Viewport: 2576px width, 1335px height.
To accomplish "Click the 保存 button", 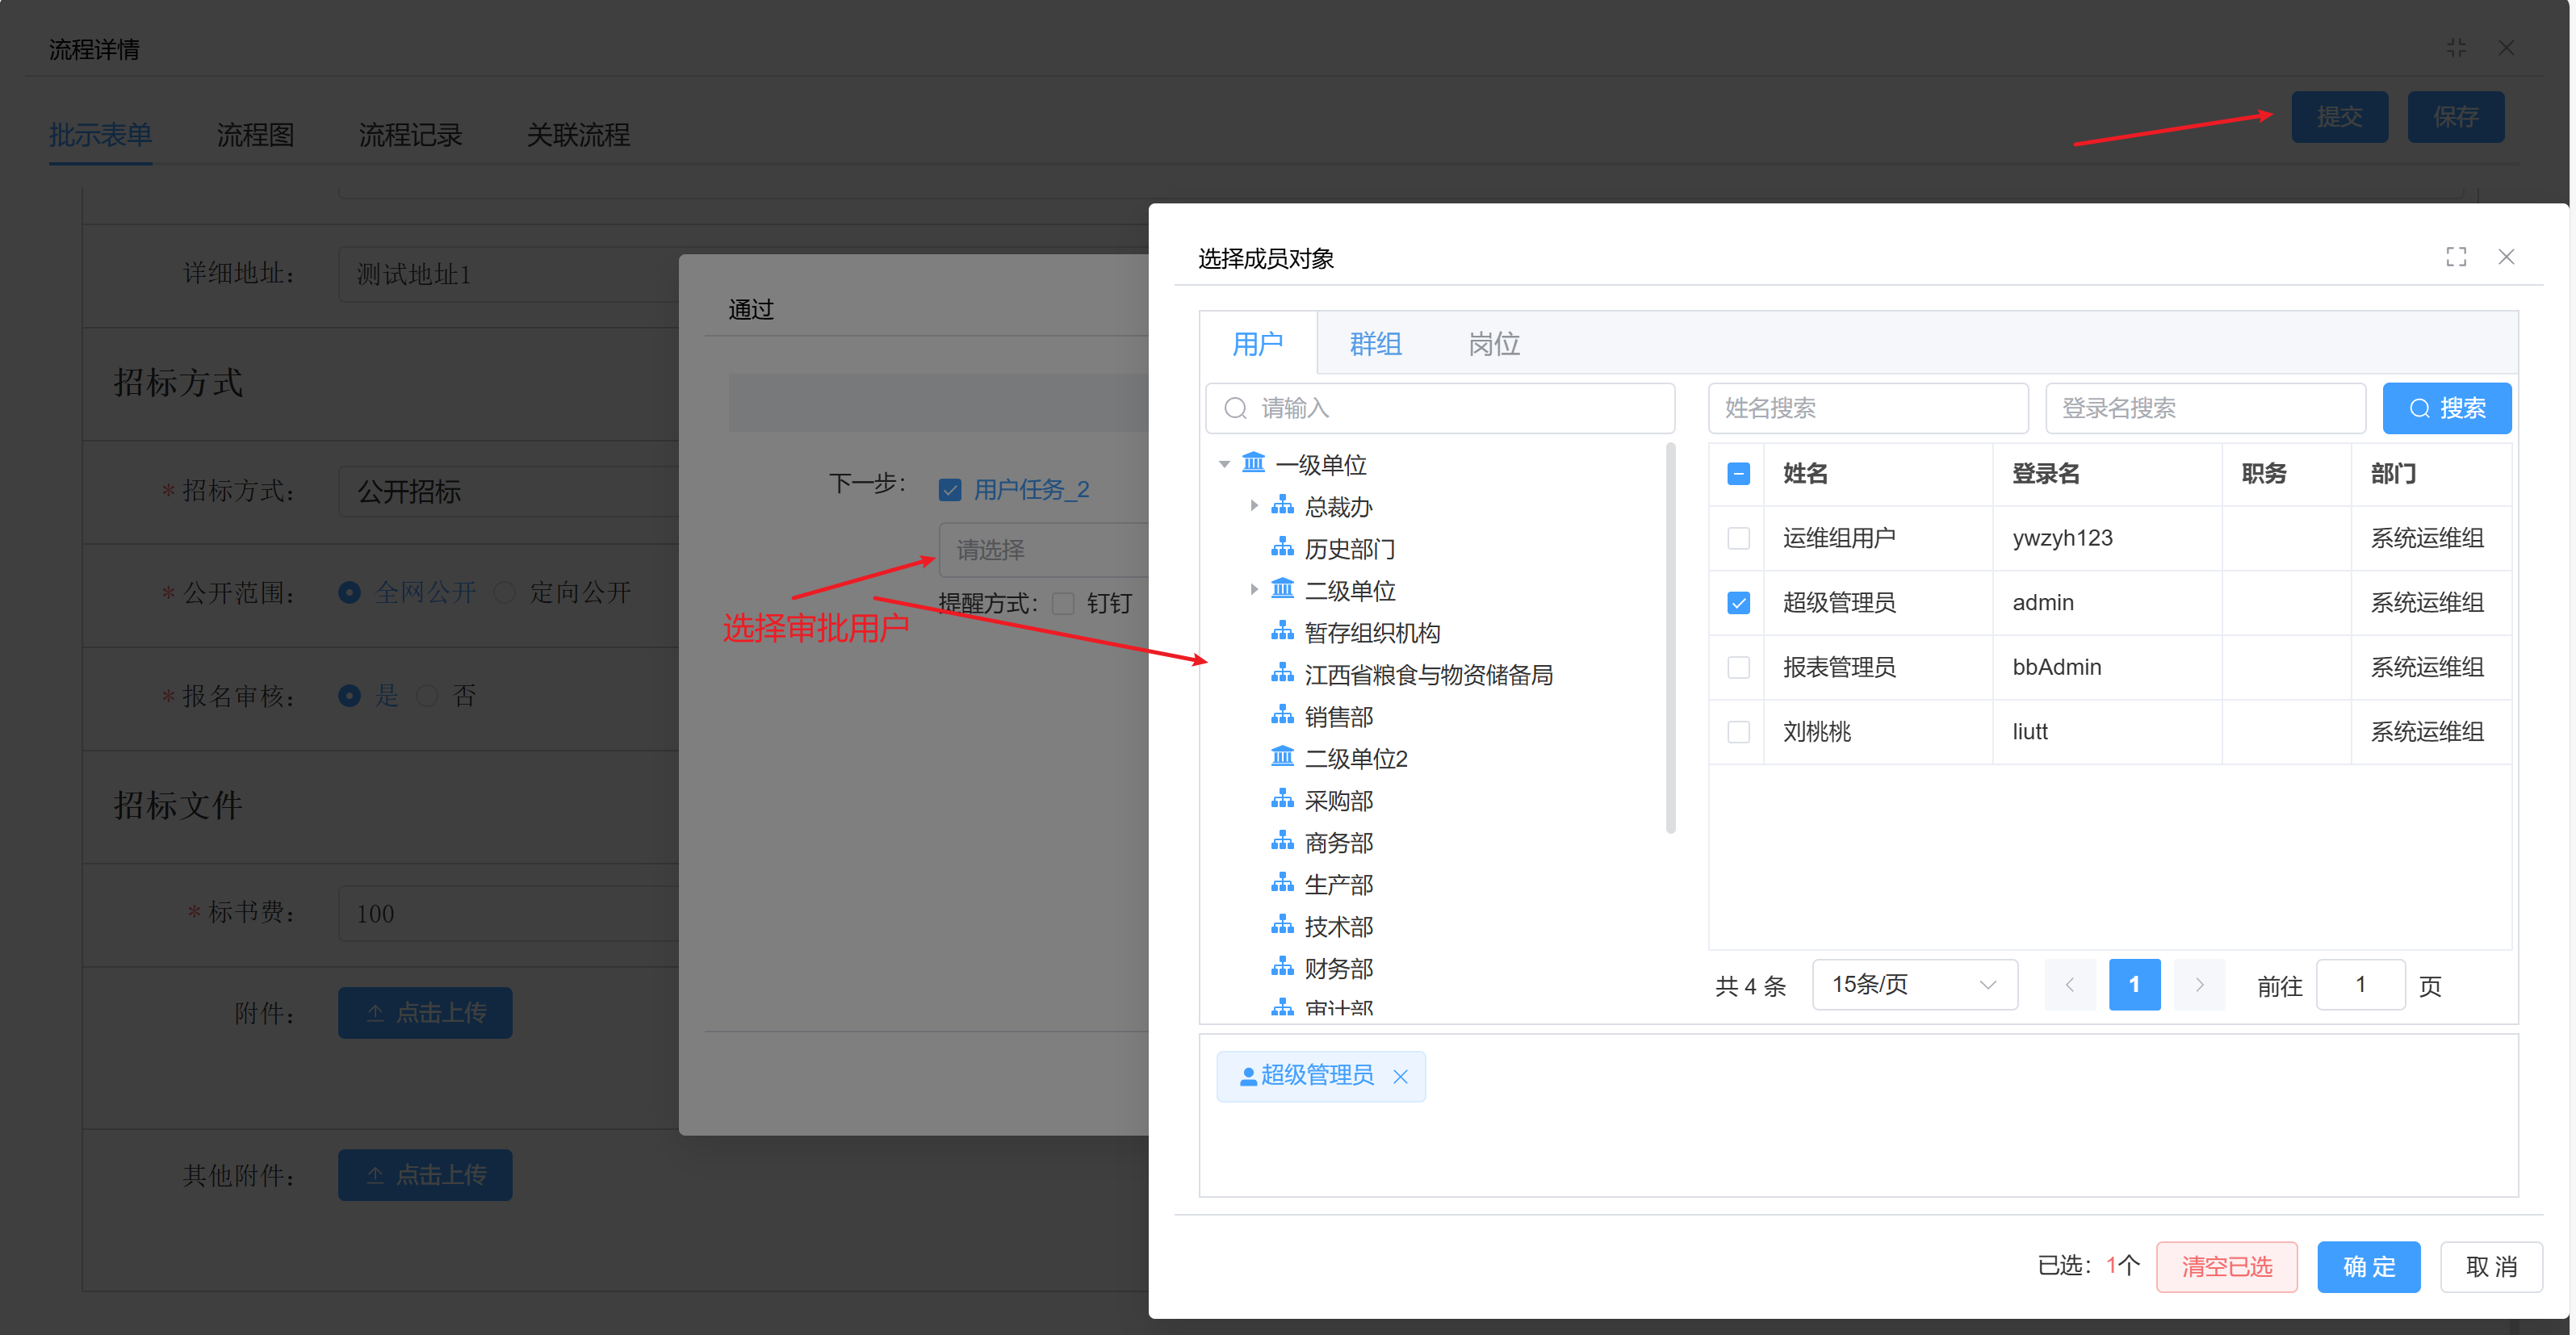I will [2456, 117].
